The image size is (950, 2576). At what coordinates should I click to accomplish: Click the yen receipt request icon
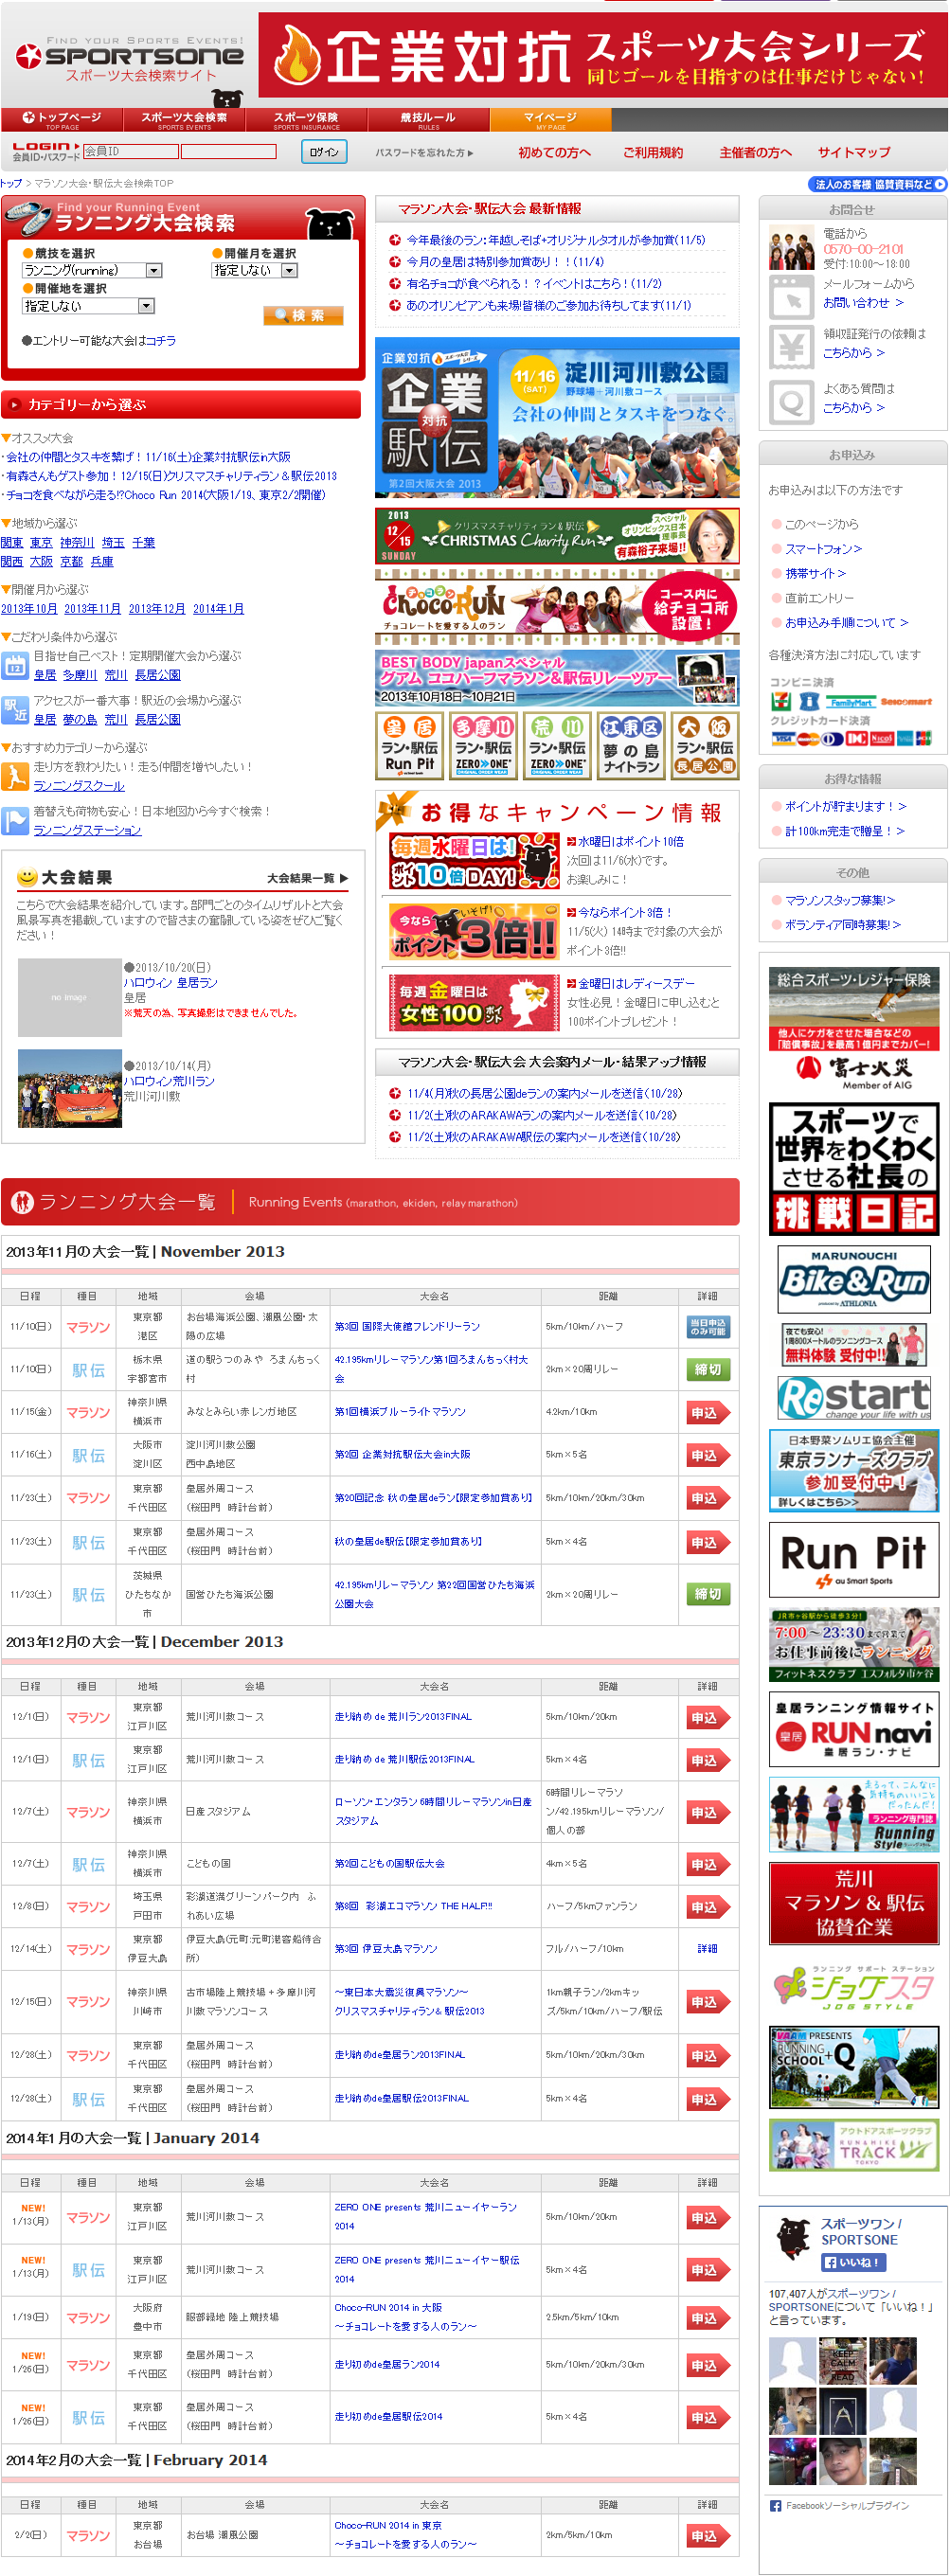click(791, 347)
